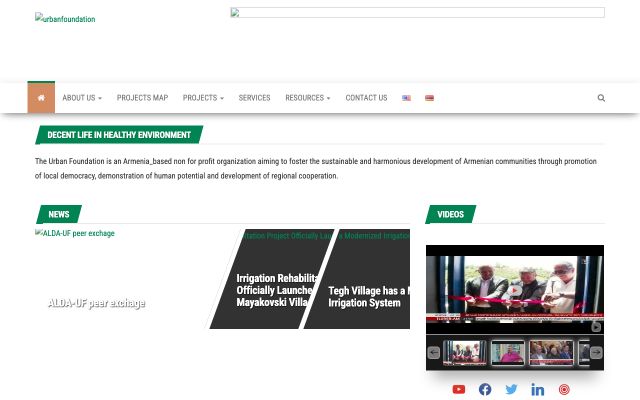The height and width of the screenshot is (400, 640).
Task: Open the site search magnifier
Action: (x=601, y=98)
